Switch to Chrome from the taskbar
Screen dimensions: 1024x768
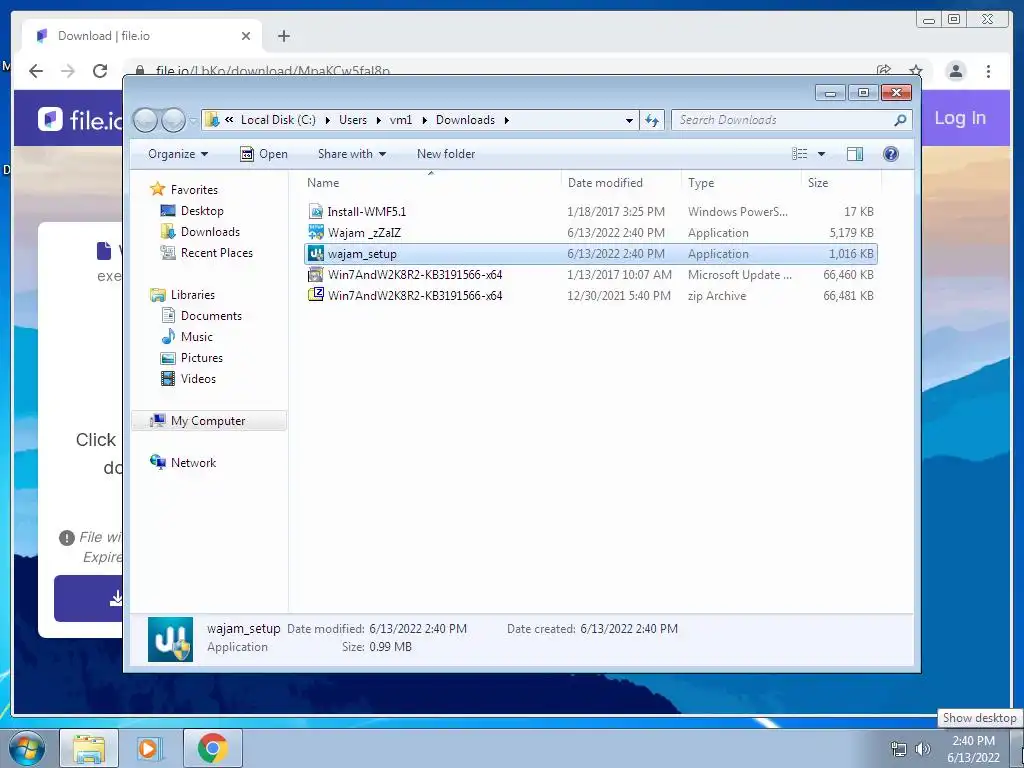click(x=212, y=748)
